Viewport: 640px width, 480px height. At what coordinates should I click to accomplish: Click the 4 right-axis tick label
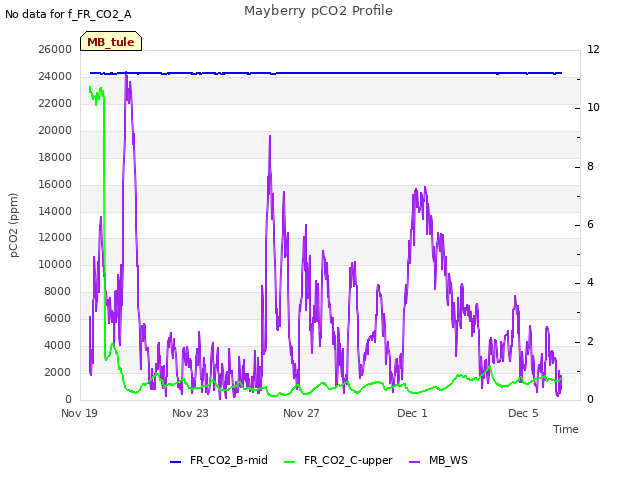591,282
